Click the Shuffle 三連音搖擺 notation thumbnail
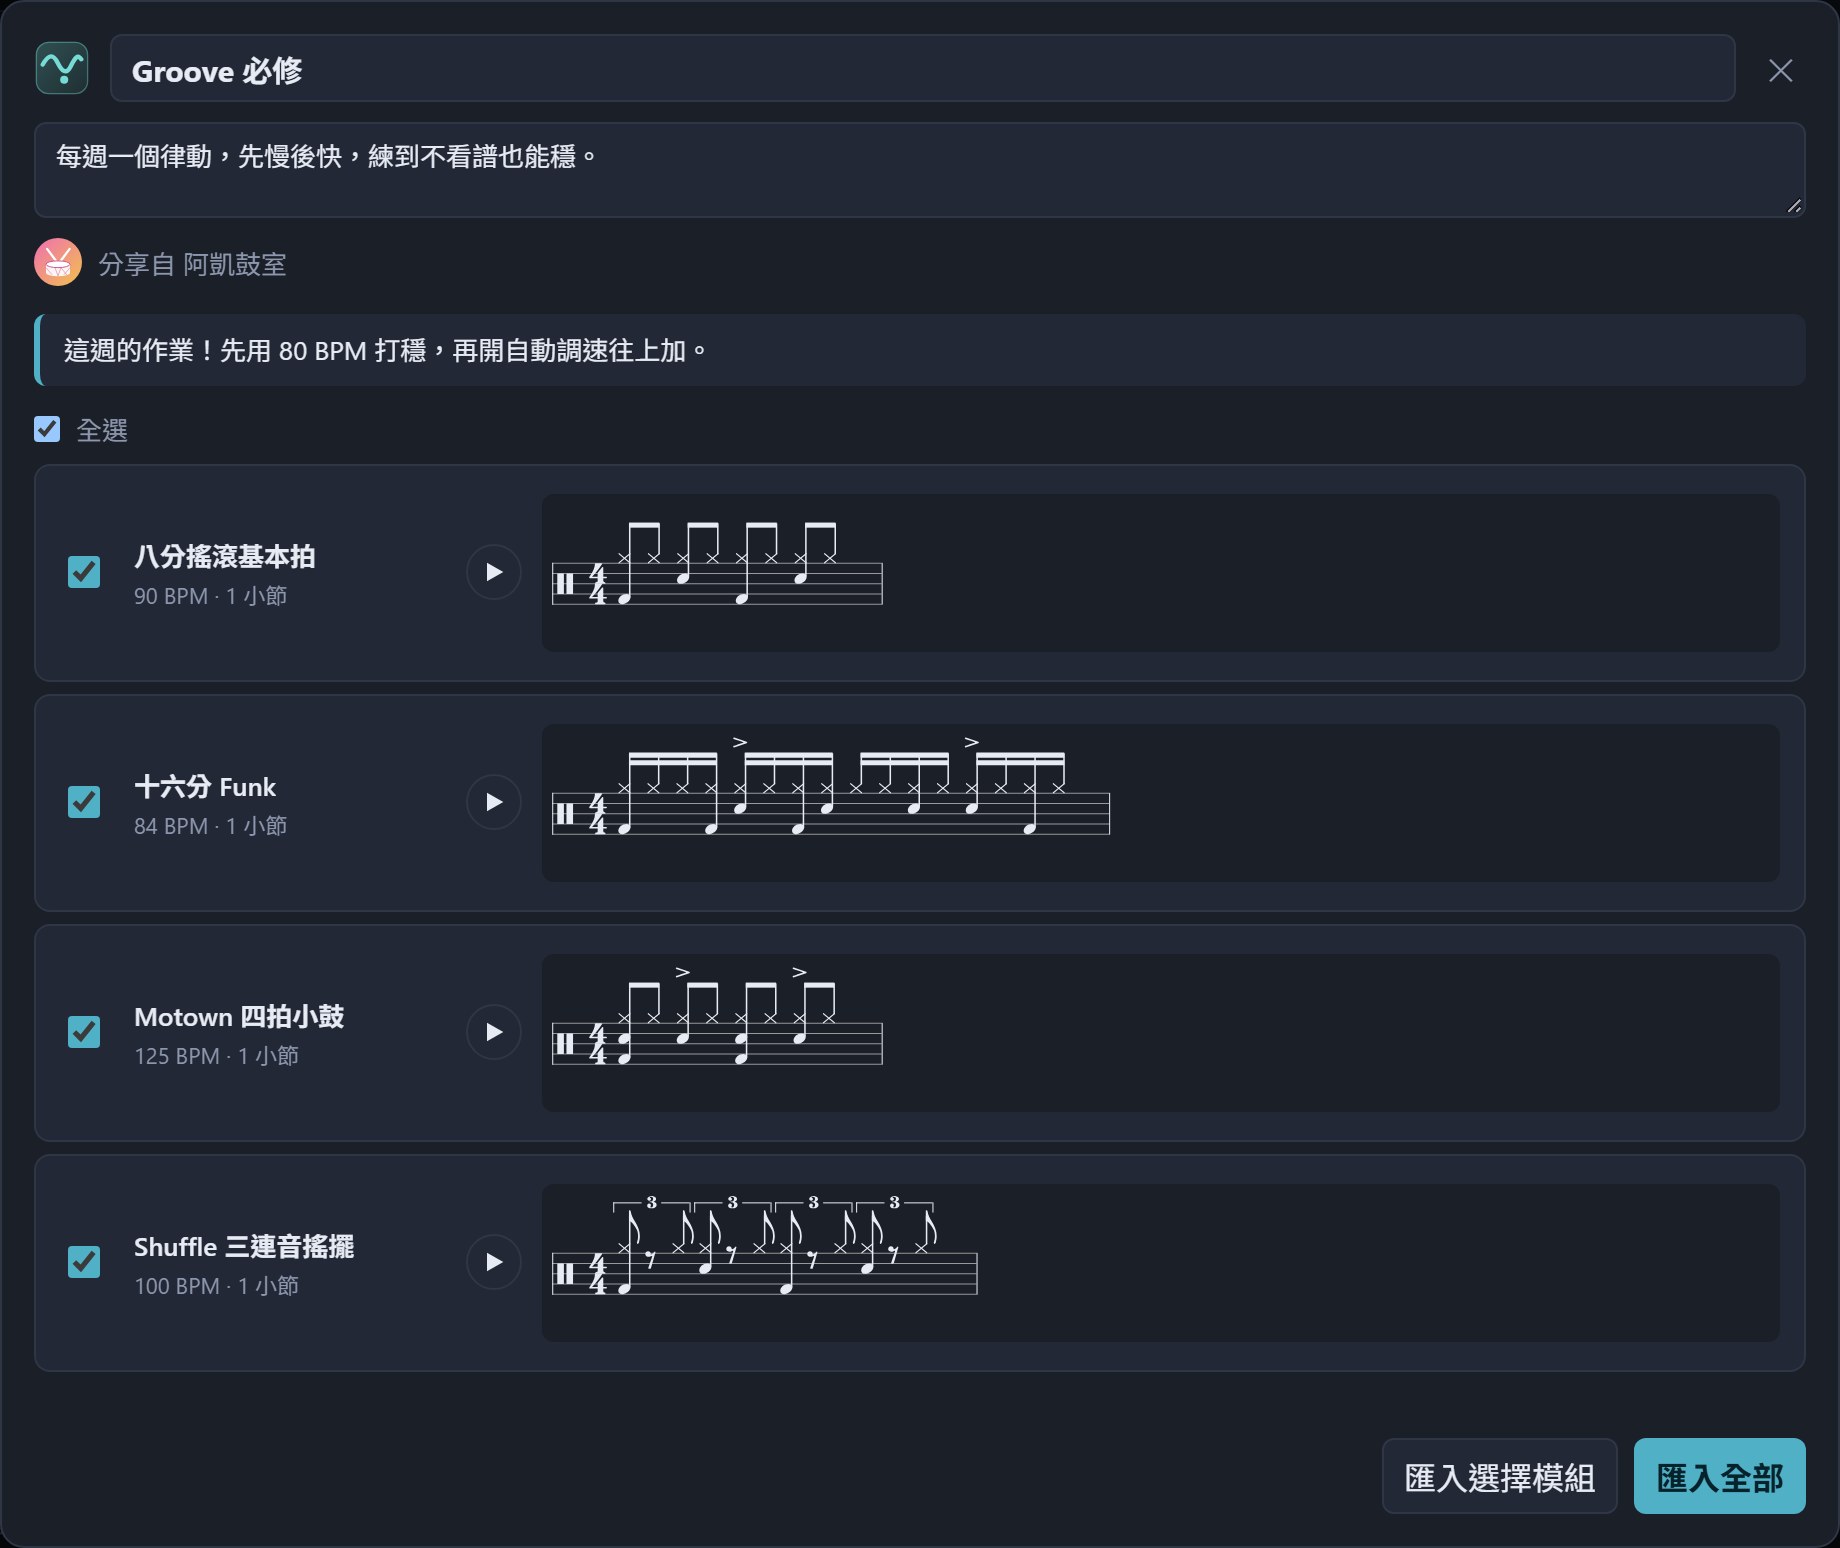 click(1160, 1263)
